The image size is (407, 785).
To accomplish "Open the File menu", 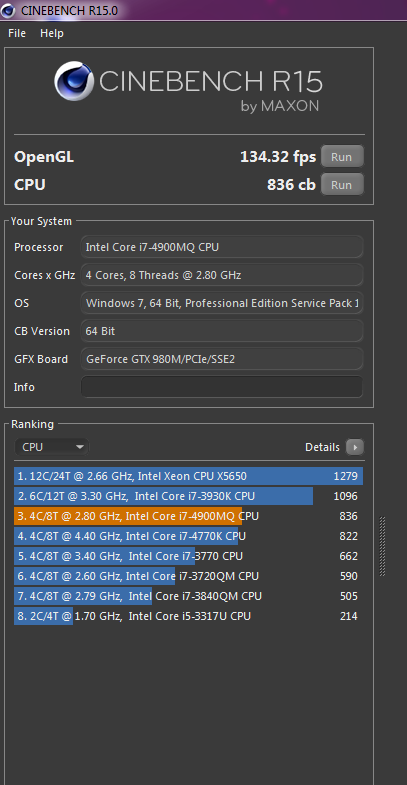I will point(17,33).
